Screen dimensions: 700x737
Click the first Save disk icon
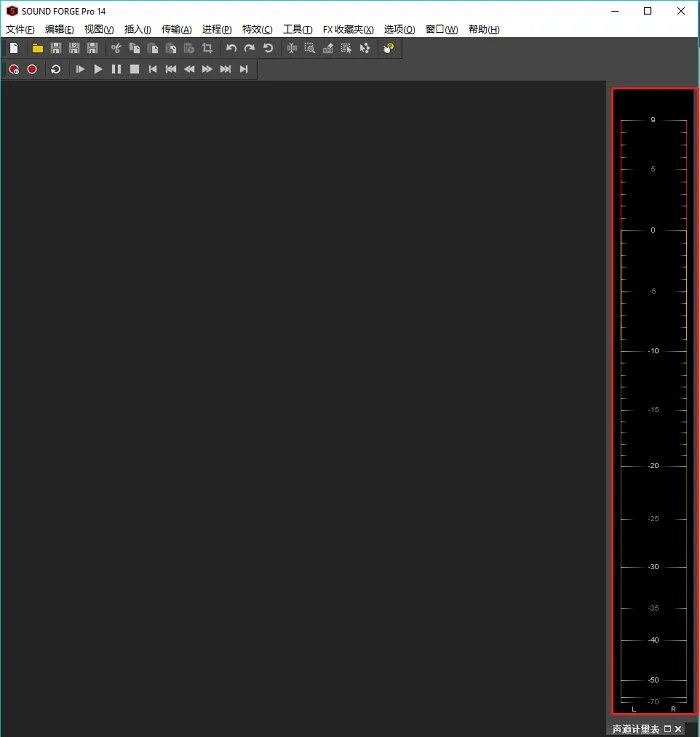click(56, 48)
